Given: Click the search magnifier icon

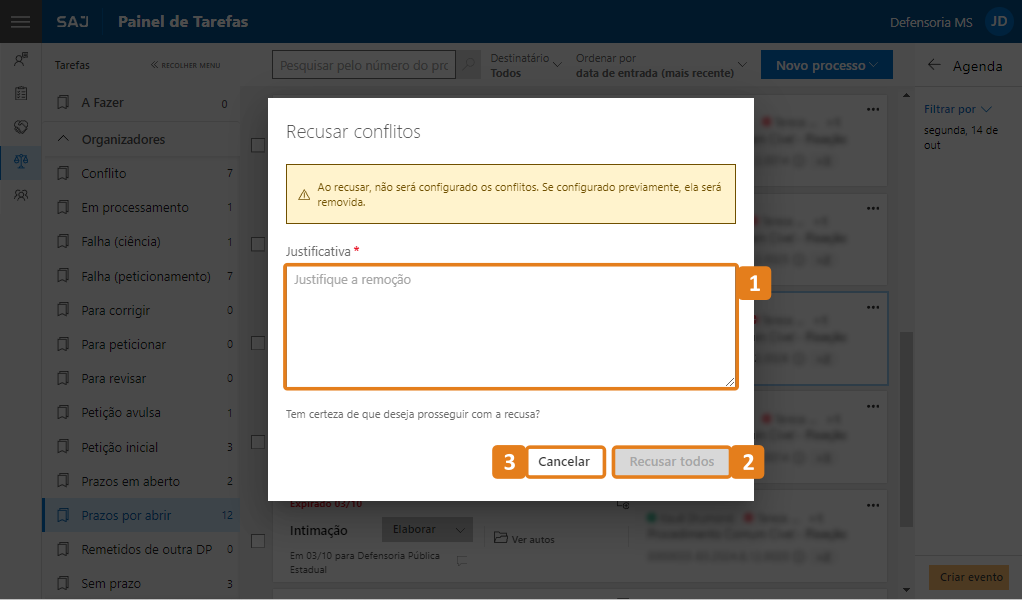Looking at the screenshot, I should 469,64.
